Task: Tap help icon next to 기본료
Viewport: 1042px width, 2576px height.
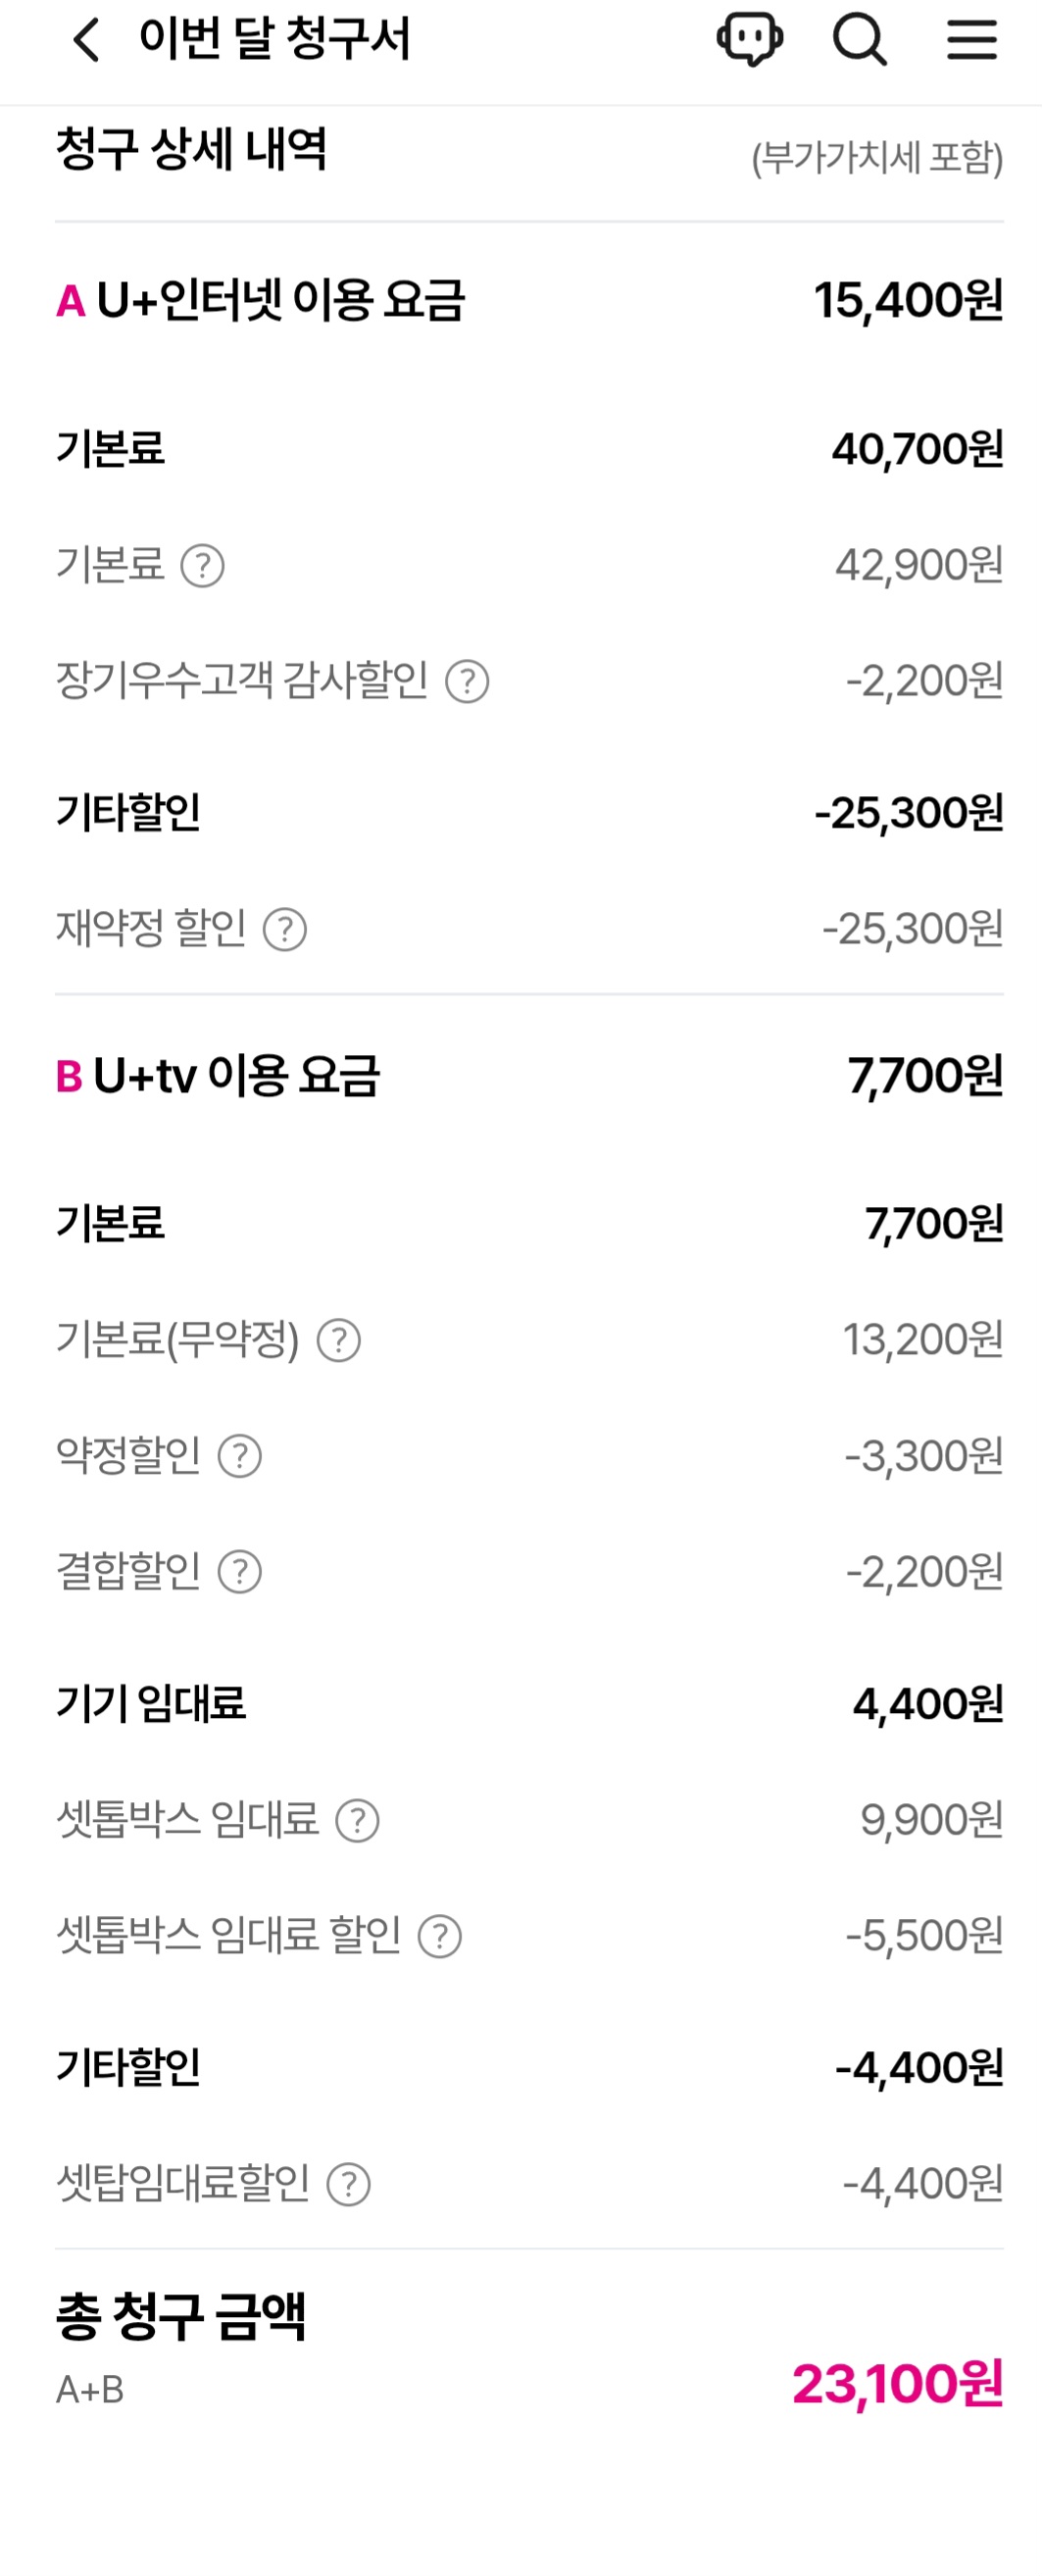Action: (x=202, y=566)
